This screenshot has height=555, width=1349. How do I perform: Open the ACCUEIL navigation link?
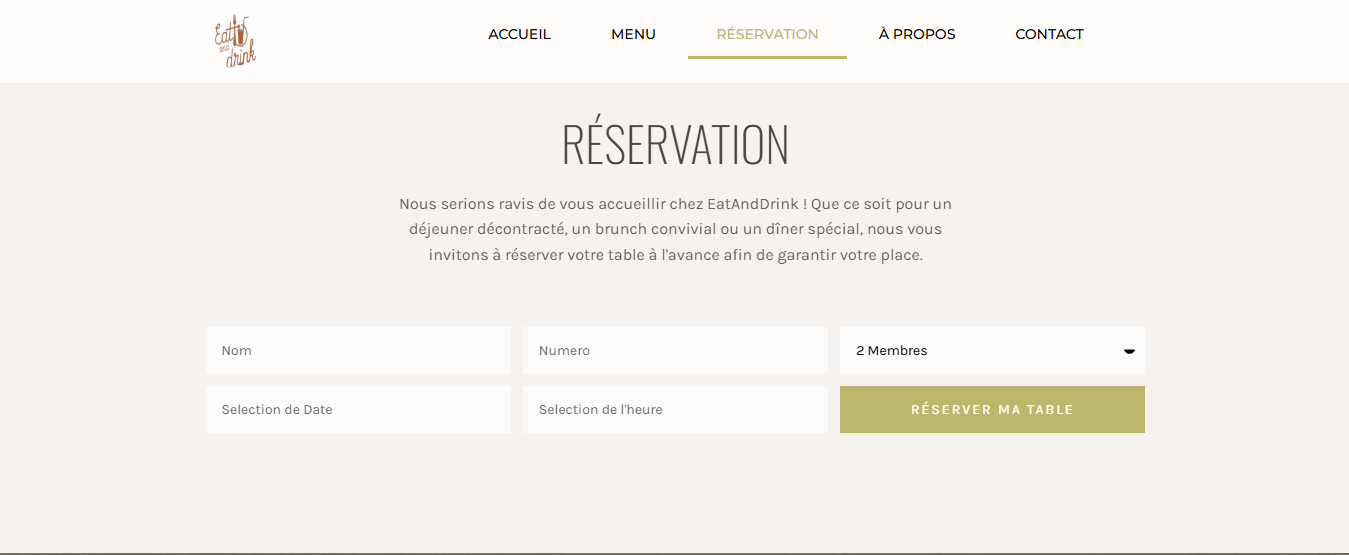click(x=519, y=34)
